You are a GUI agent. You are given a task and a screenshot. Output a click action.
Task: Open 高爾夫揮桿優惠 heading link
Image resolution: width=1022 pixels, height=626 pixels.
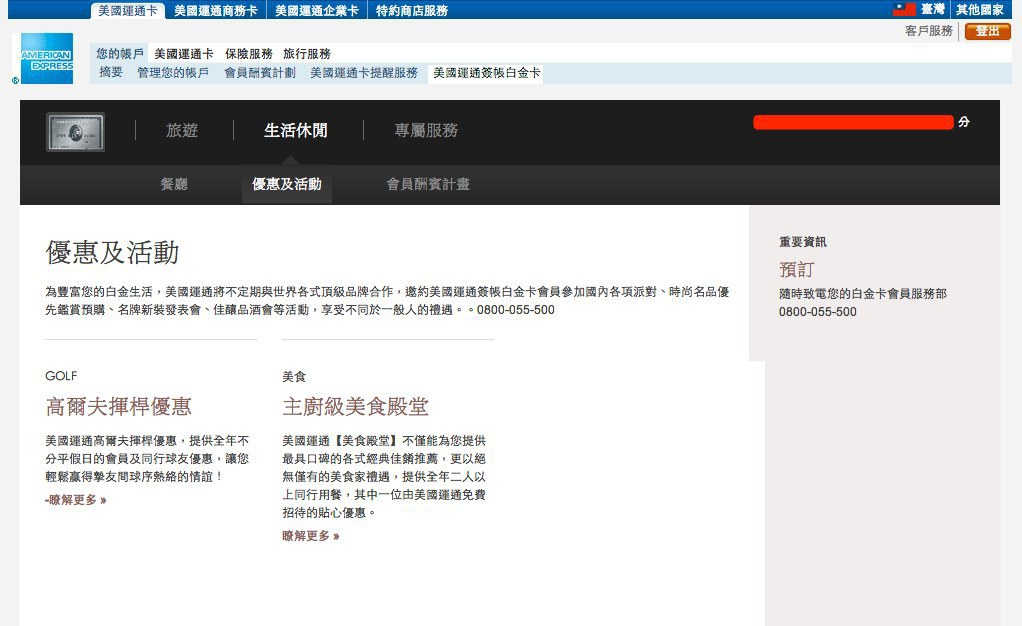pos(119,407)
